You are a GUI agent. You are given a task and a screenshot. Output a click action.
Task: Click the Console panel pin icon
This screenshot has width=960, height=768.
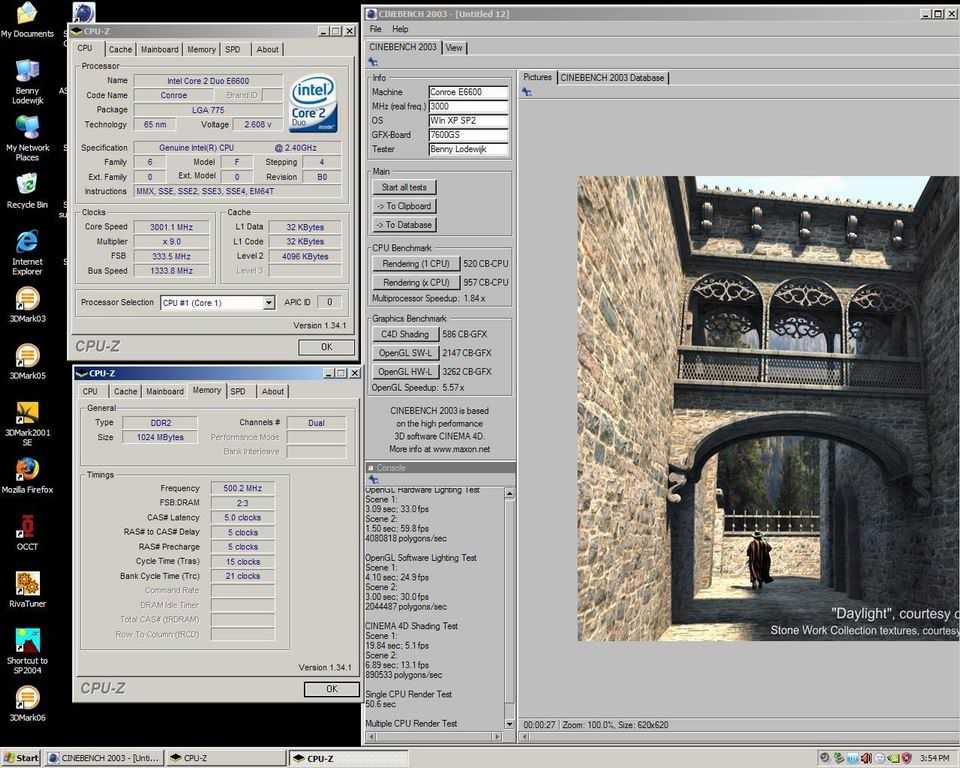[373, 480]
